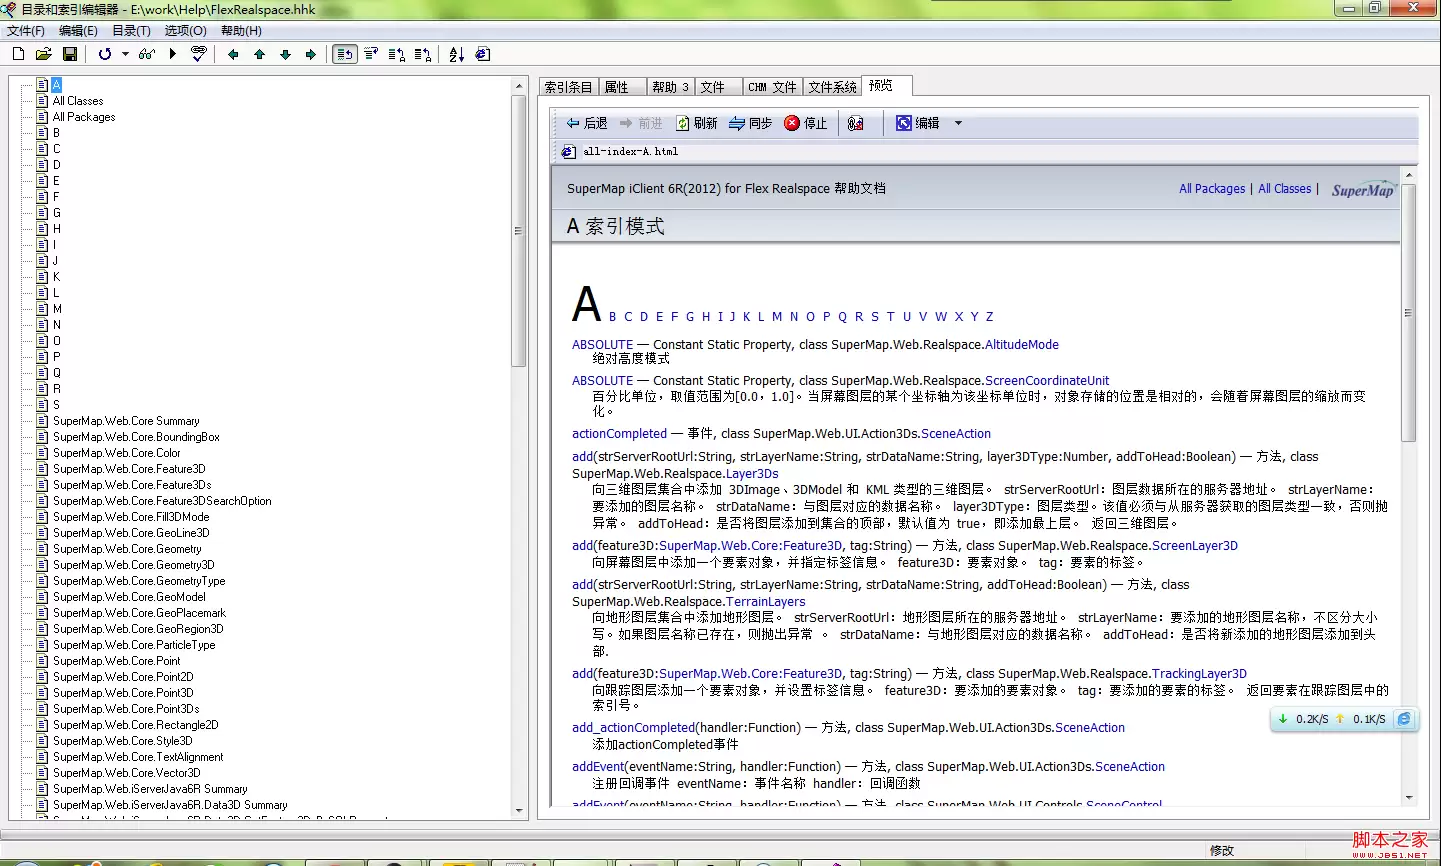Click the 同步 sync button
1441x866 pixels.
750,123
